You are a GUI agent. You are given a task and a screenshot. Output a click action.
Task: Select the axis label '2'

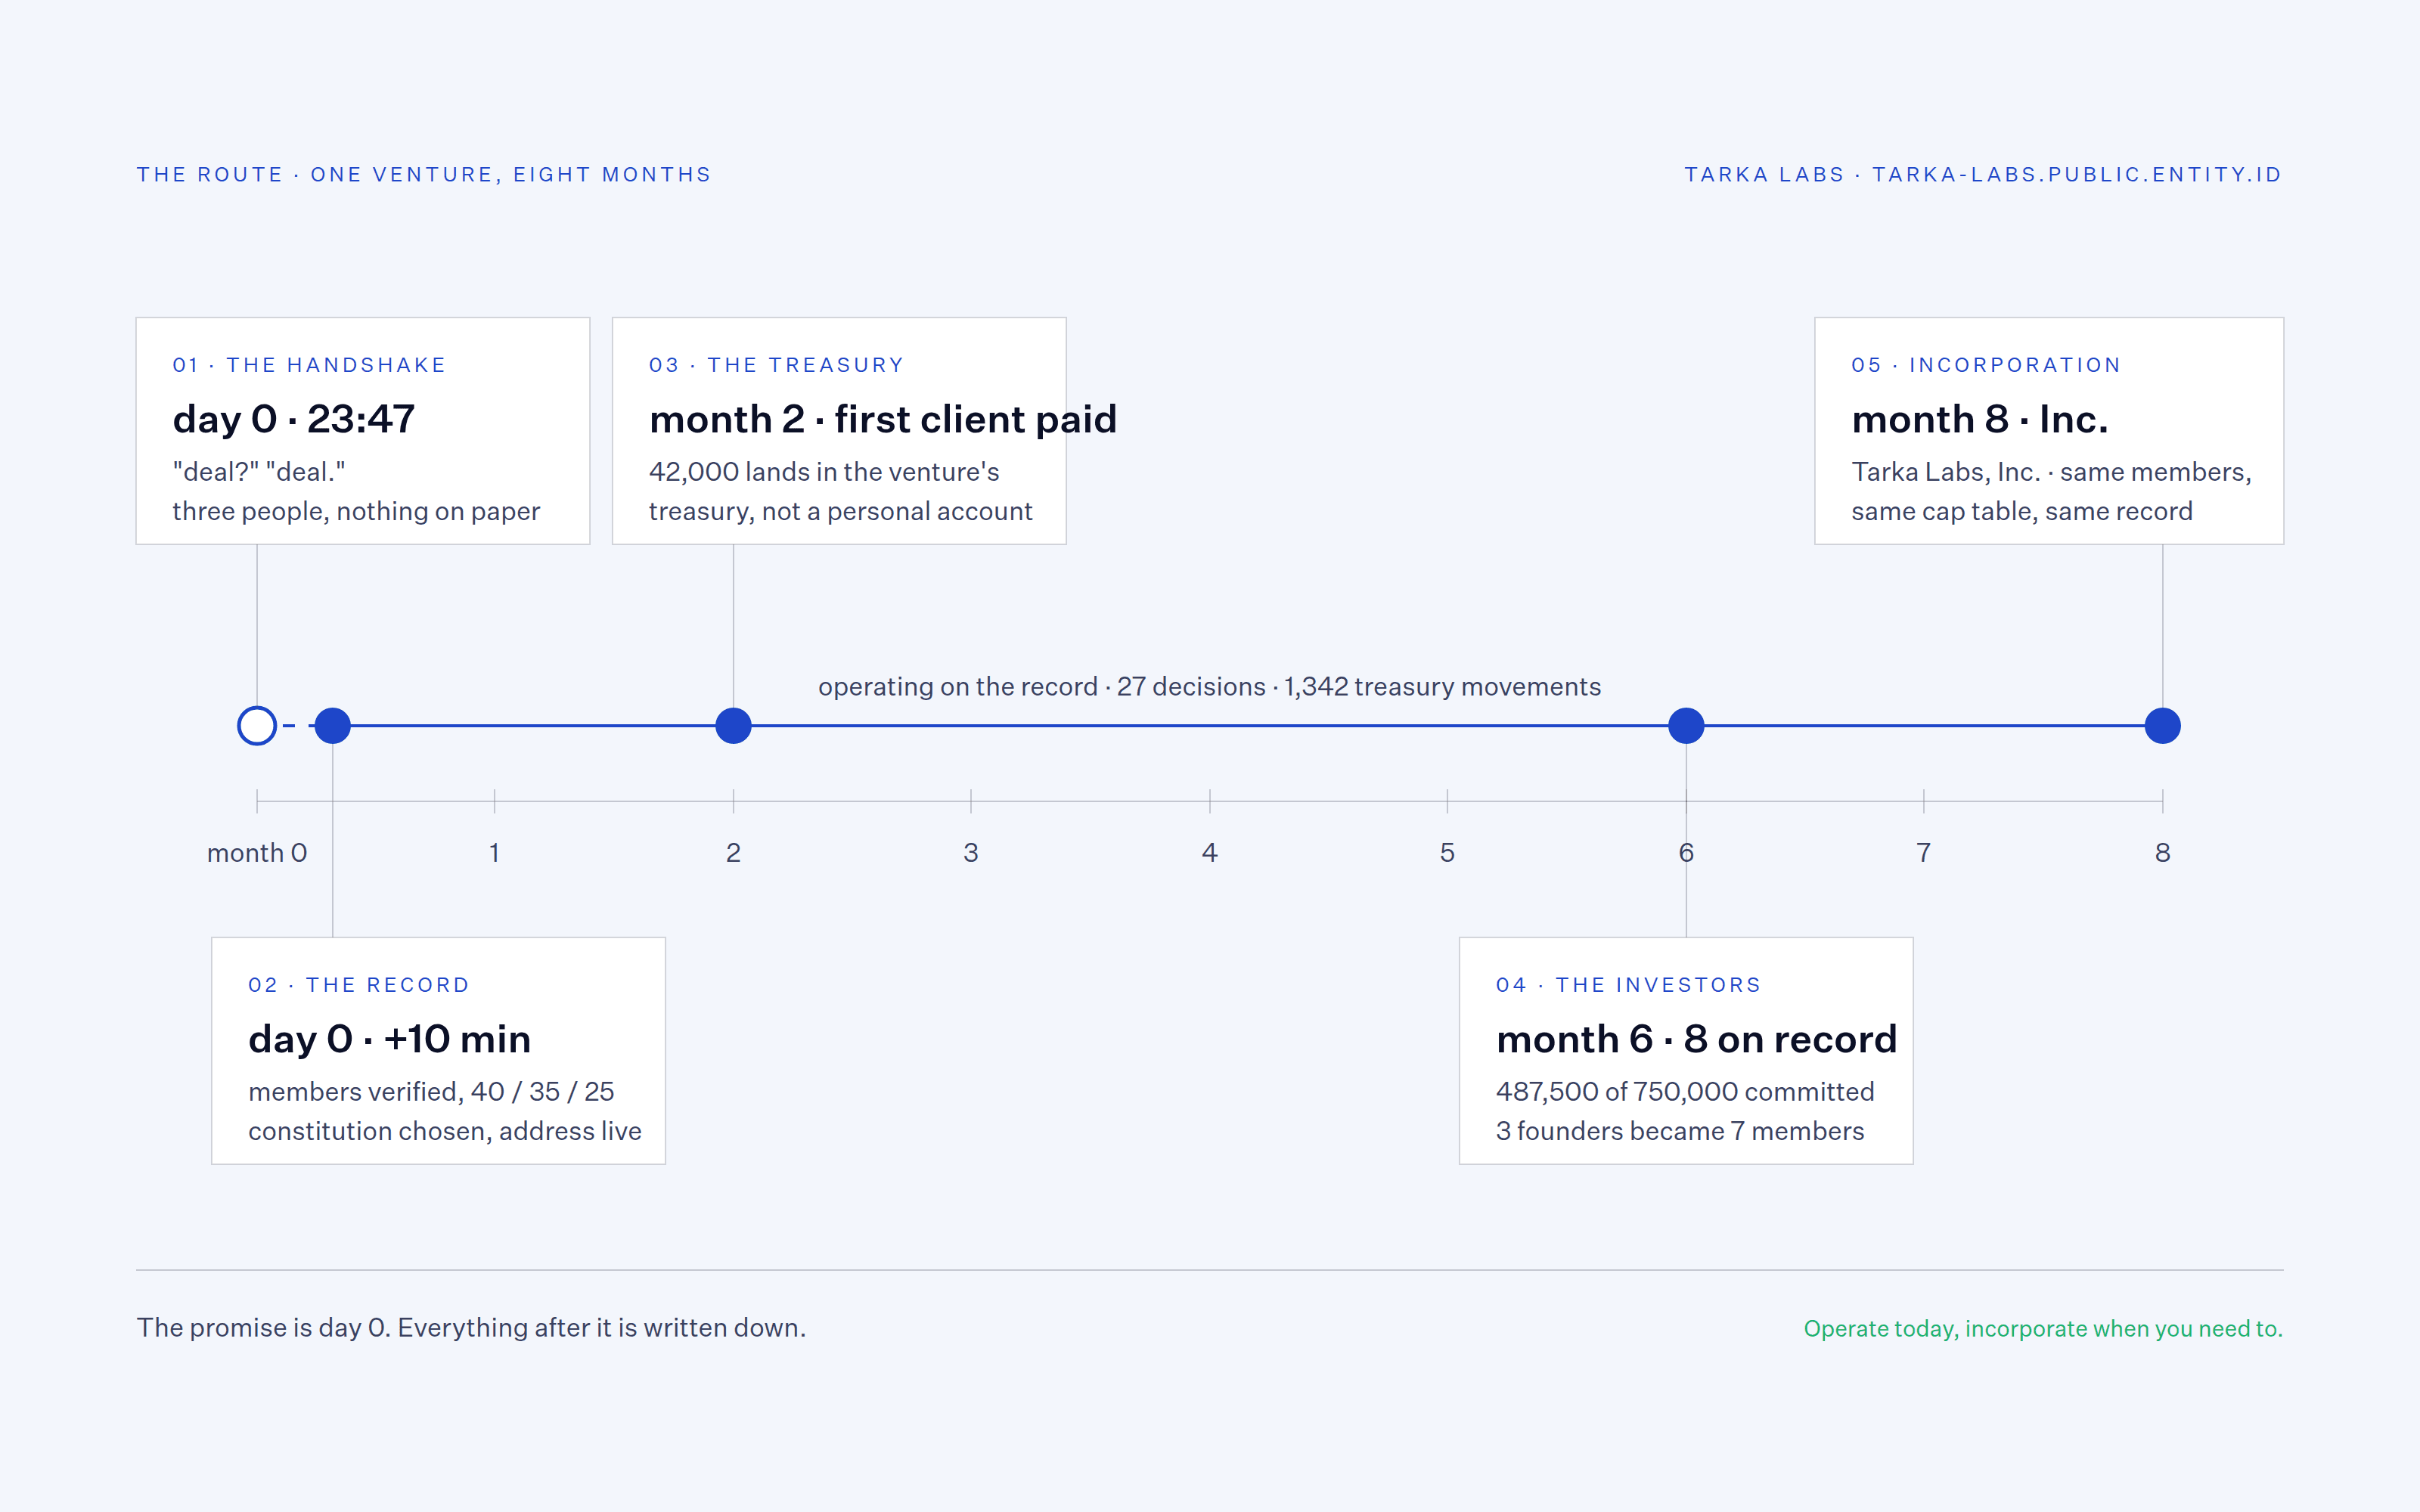(x=733, y=852)
